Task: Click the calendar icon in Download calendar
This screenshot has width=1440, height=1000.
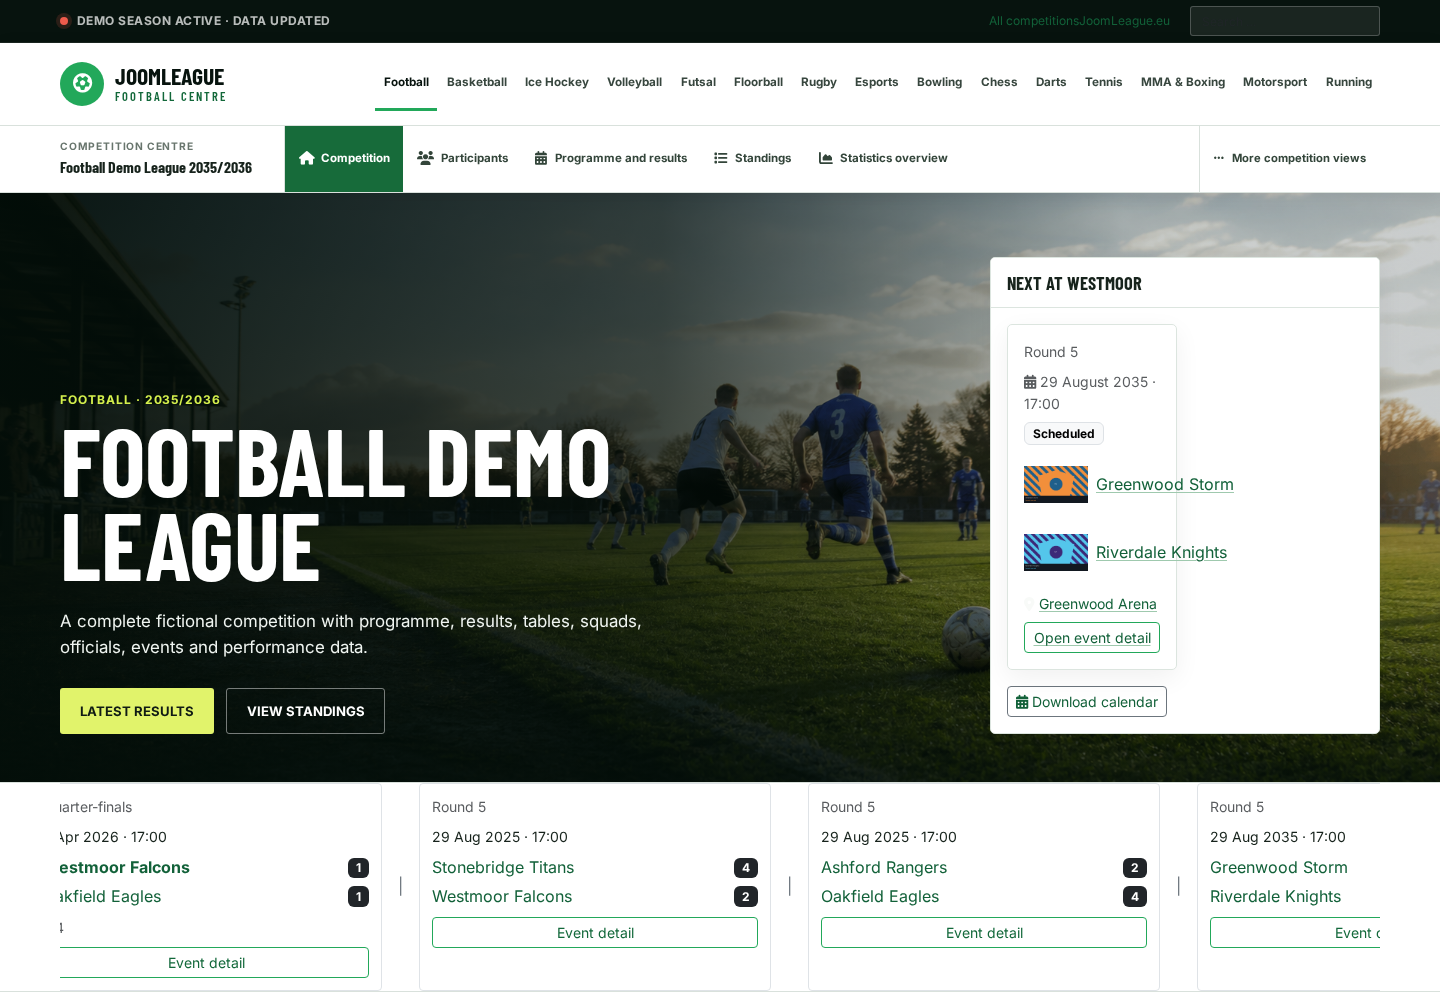Action: [x=1022, y=702]
